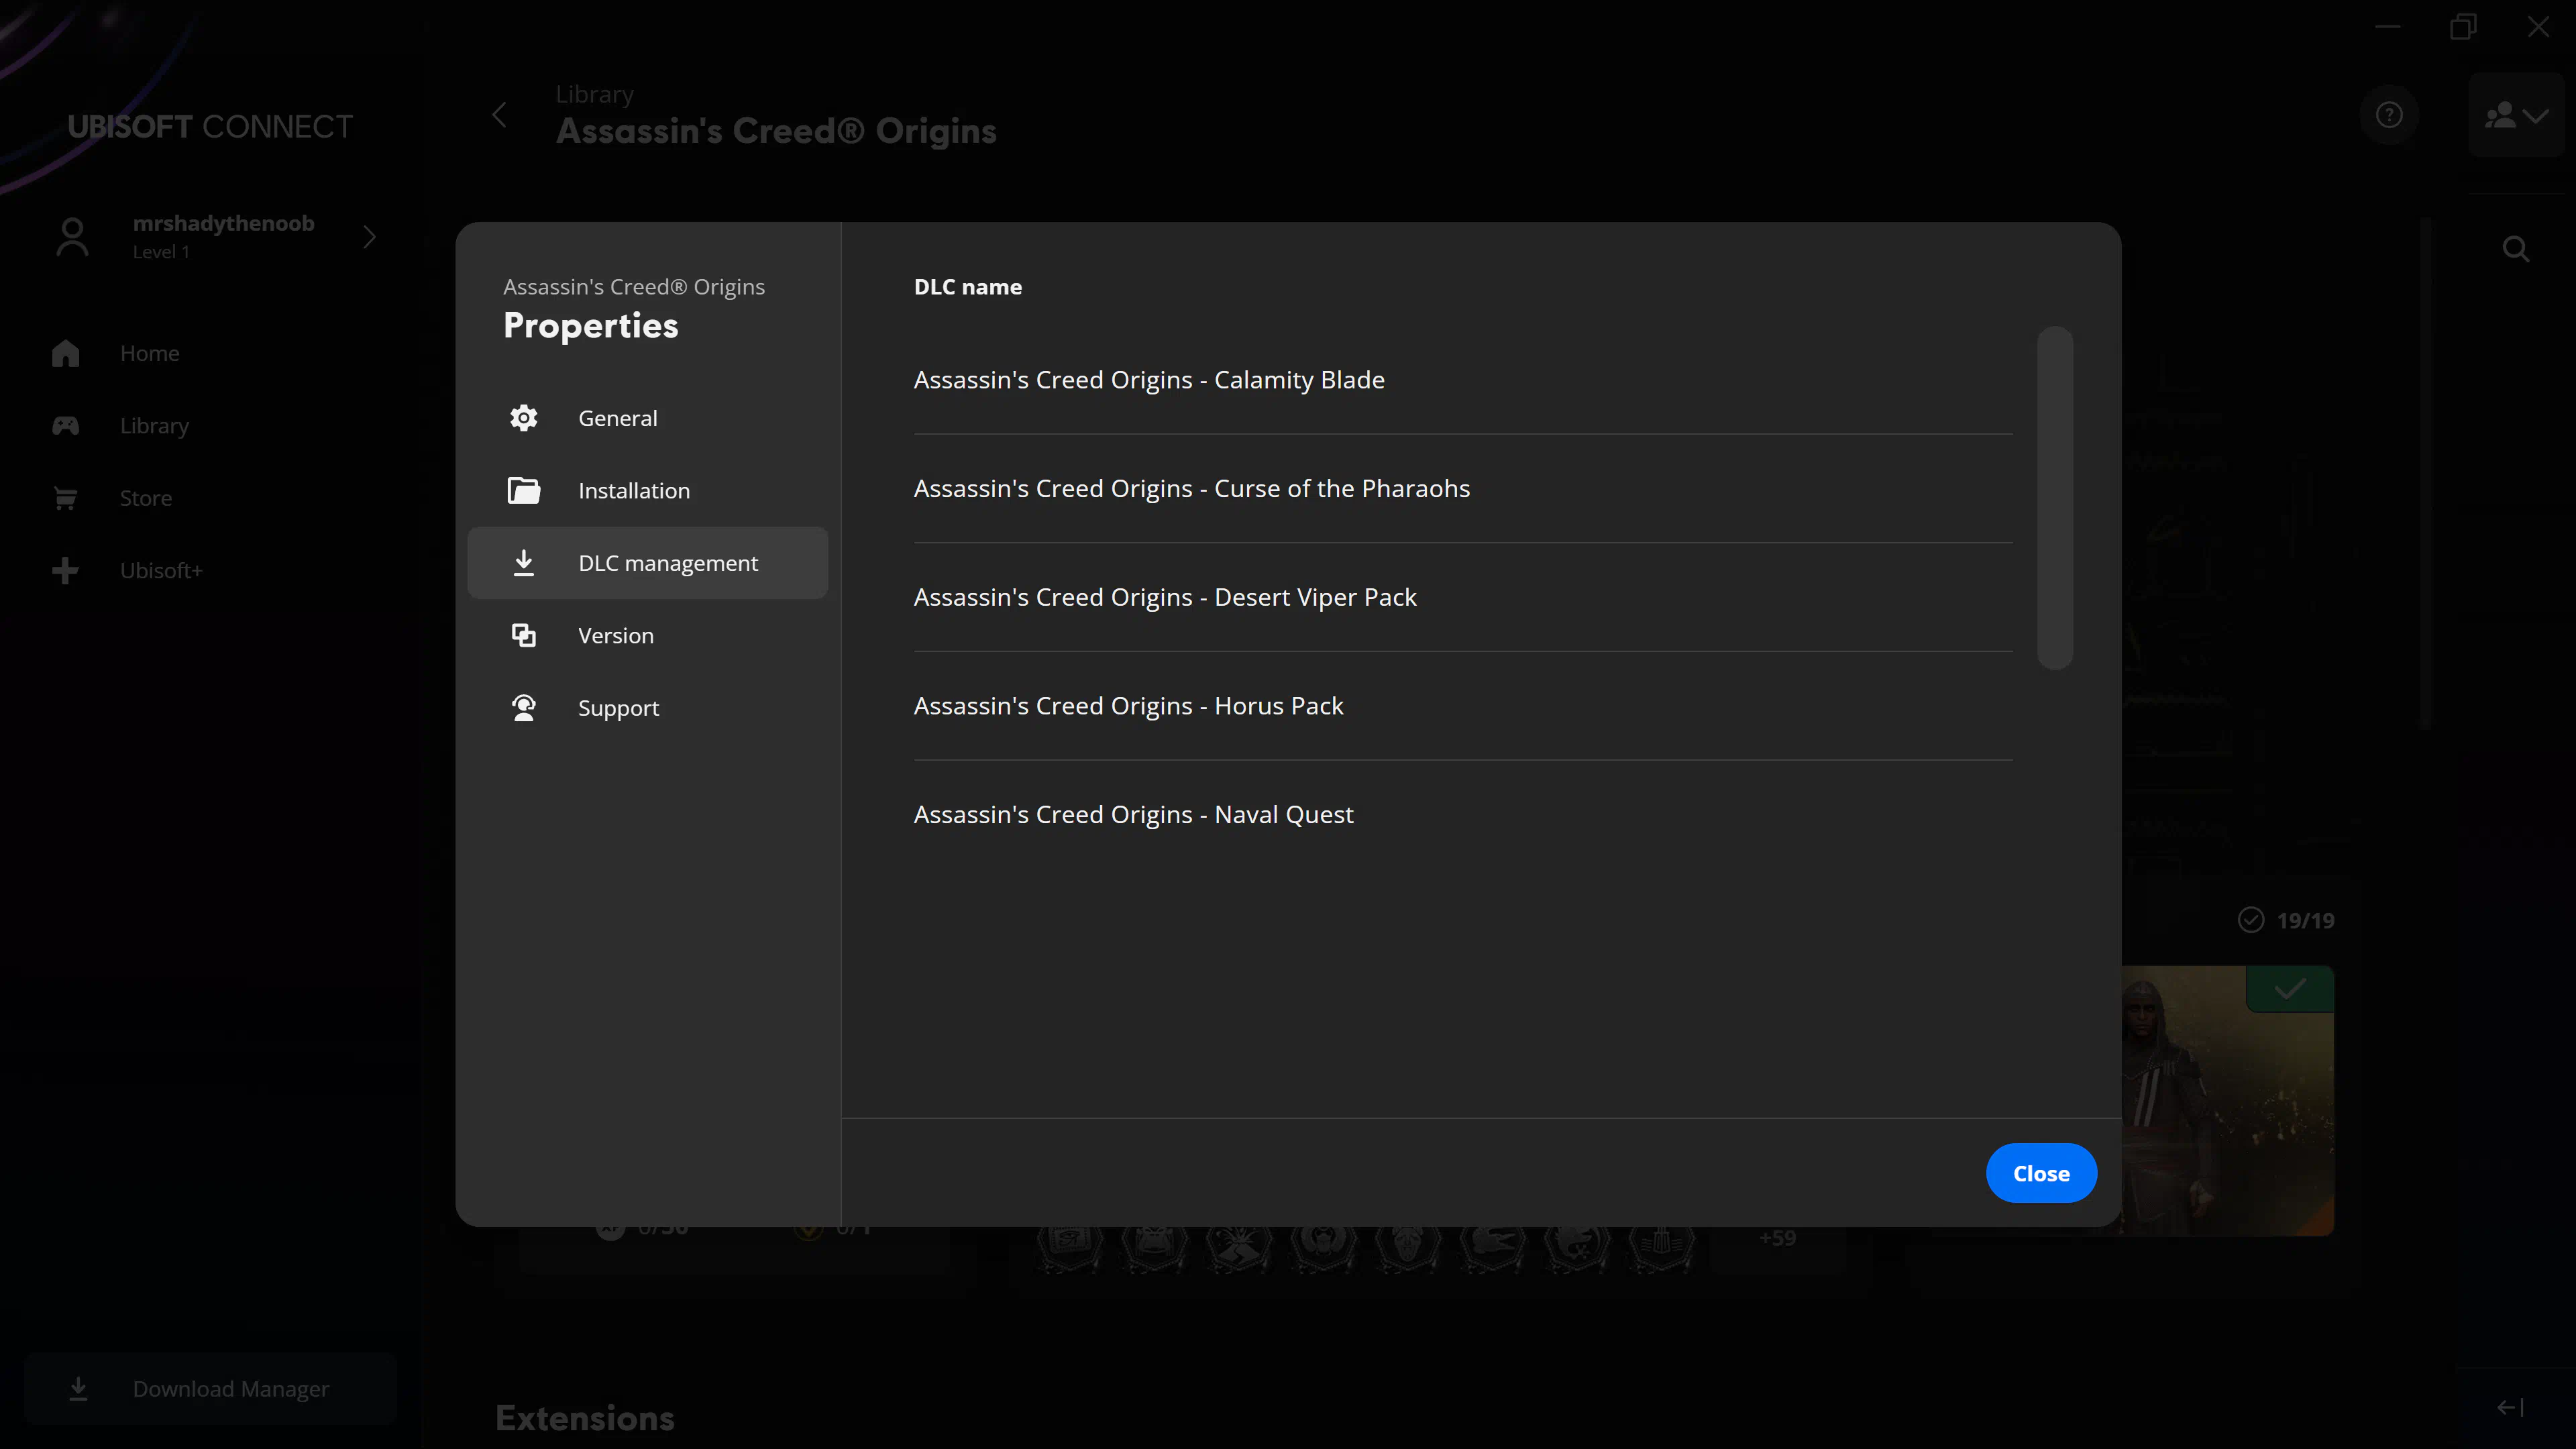Expand the mrshadythenoob profile chevron
This screenshot has height=1449, width=2576.
(369, 237)
